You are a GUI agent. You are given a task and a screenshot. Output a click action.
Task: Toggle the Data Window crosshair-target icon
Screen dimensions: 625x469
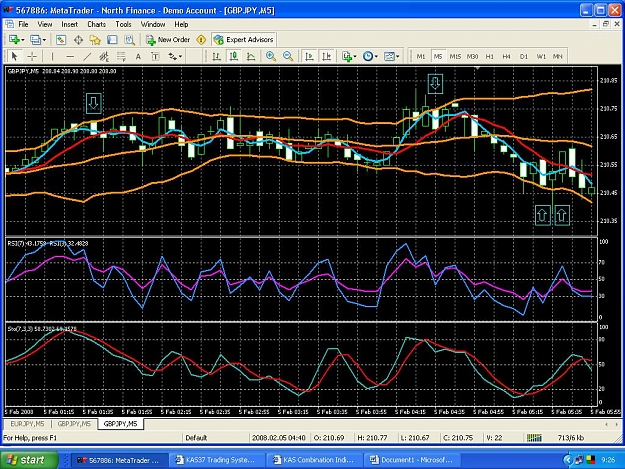tap(78, 39)
